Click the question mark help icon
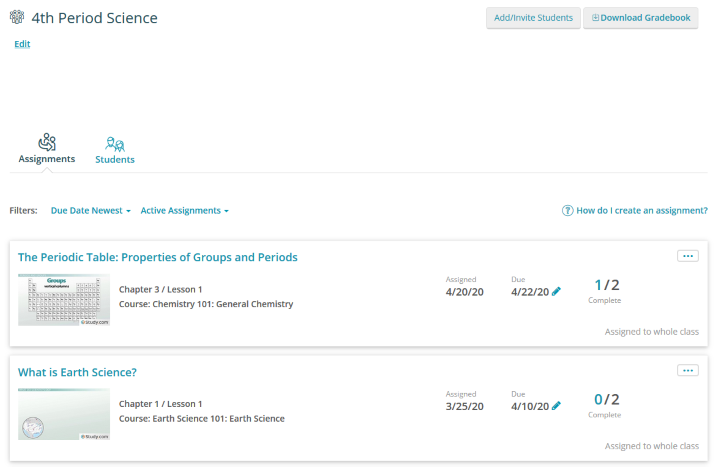The image size is (715, 467). [568, 211]
